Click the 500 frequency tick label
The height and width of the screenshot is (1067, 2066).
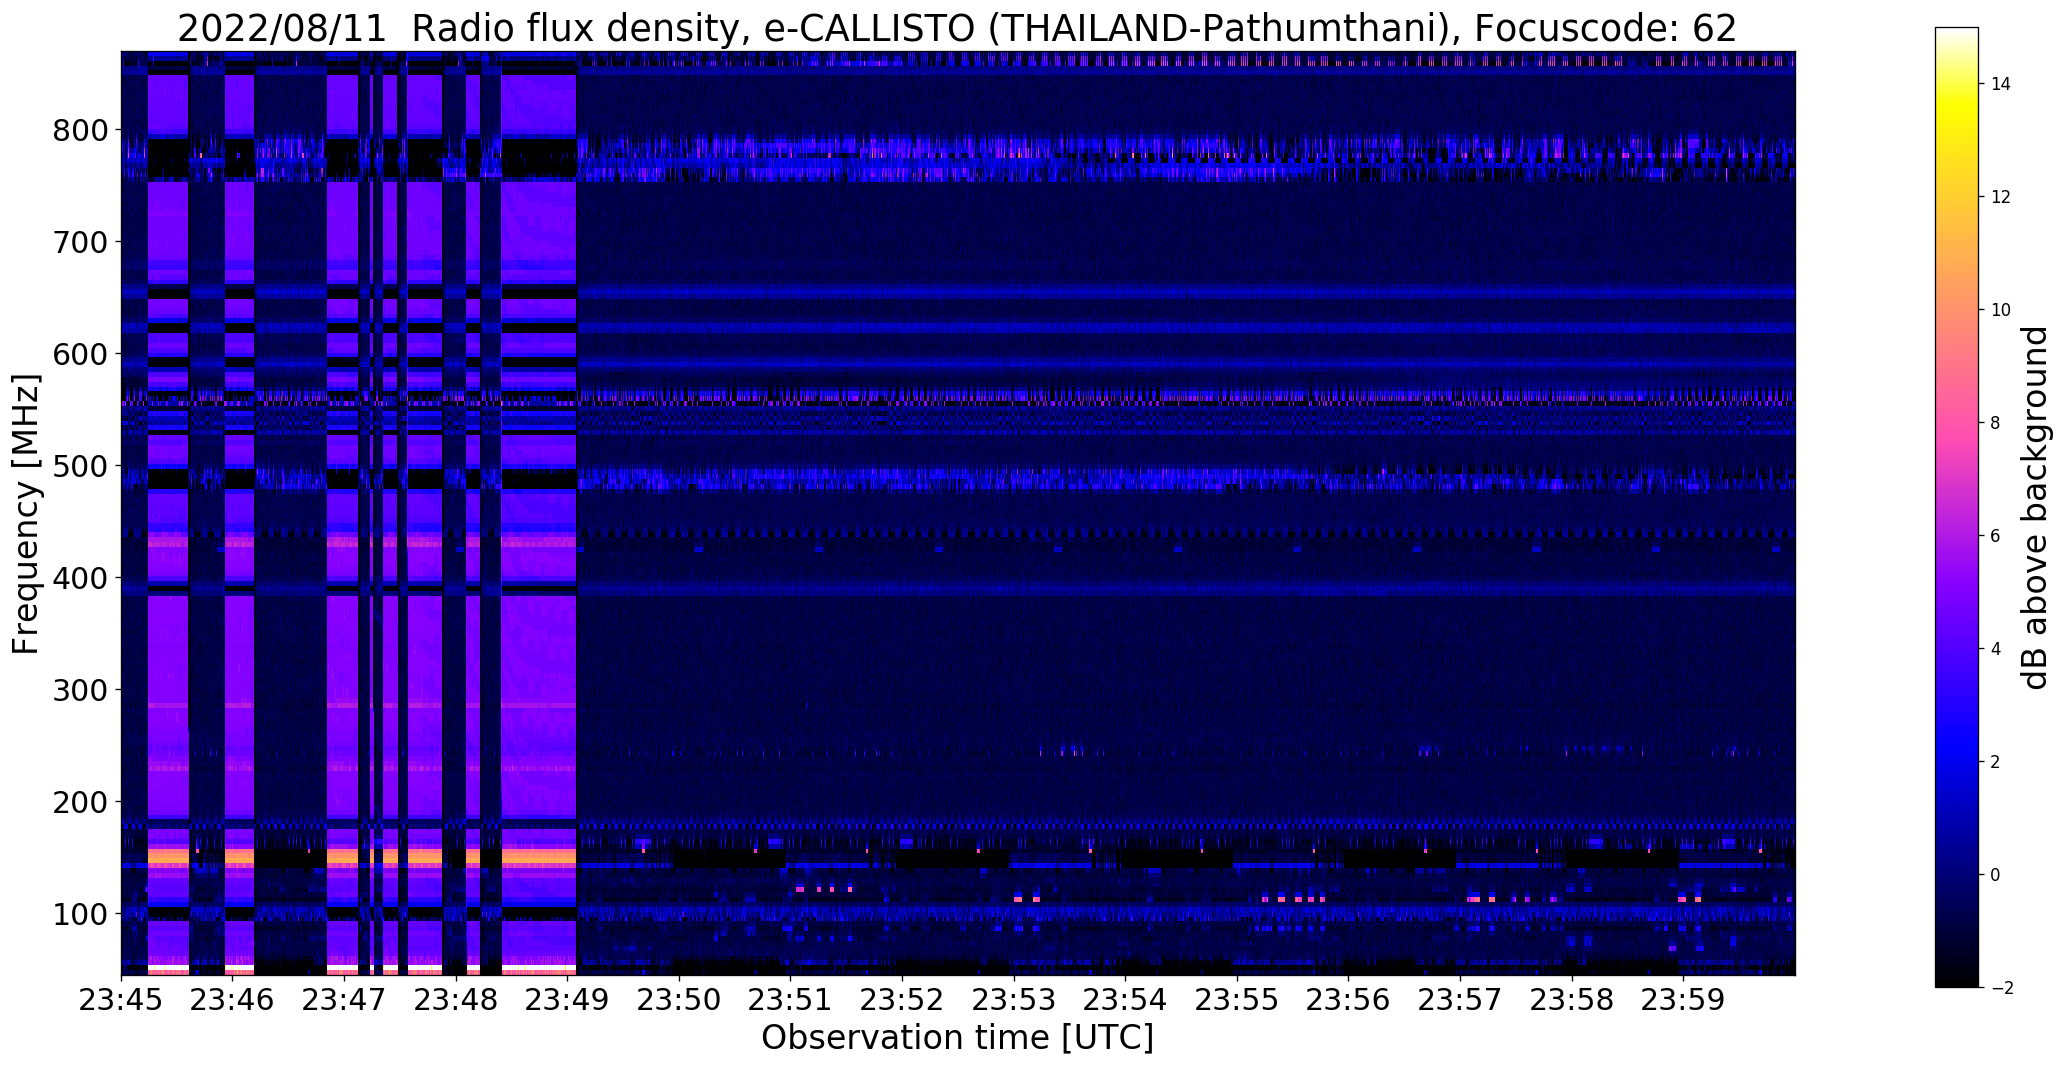80,467
